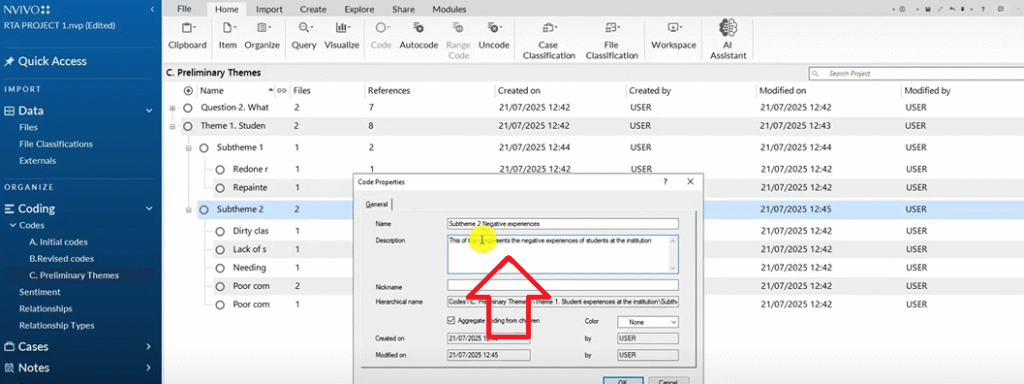Open the Workspace ribbon menu
The width and height of the screenshot is (1024, 384).
pyautogui.click(x=673, y=36)
